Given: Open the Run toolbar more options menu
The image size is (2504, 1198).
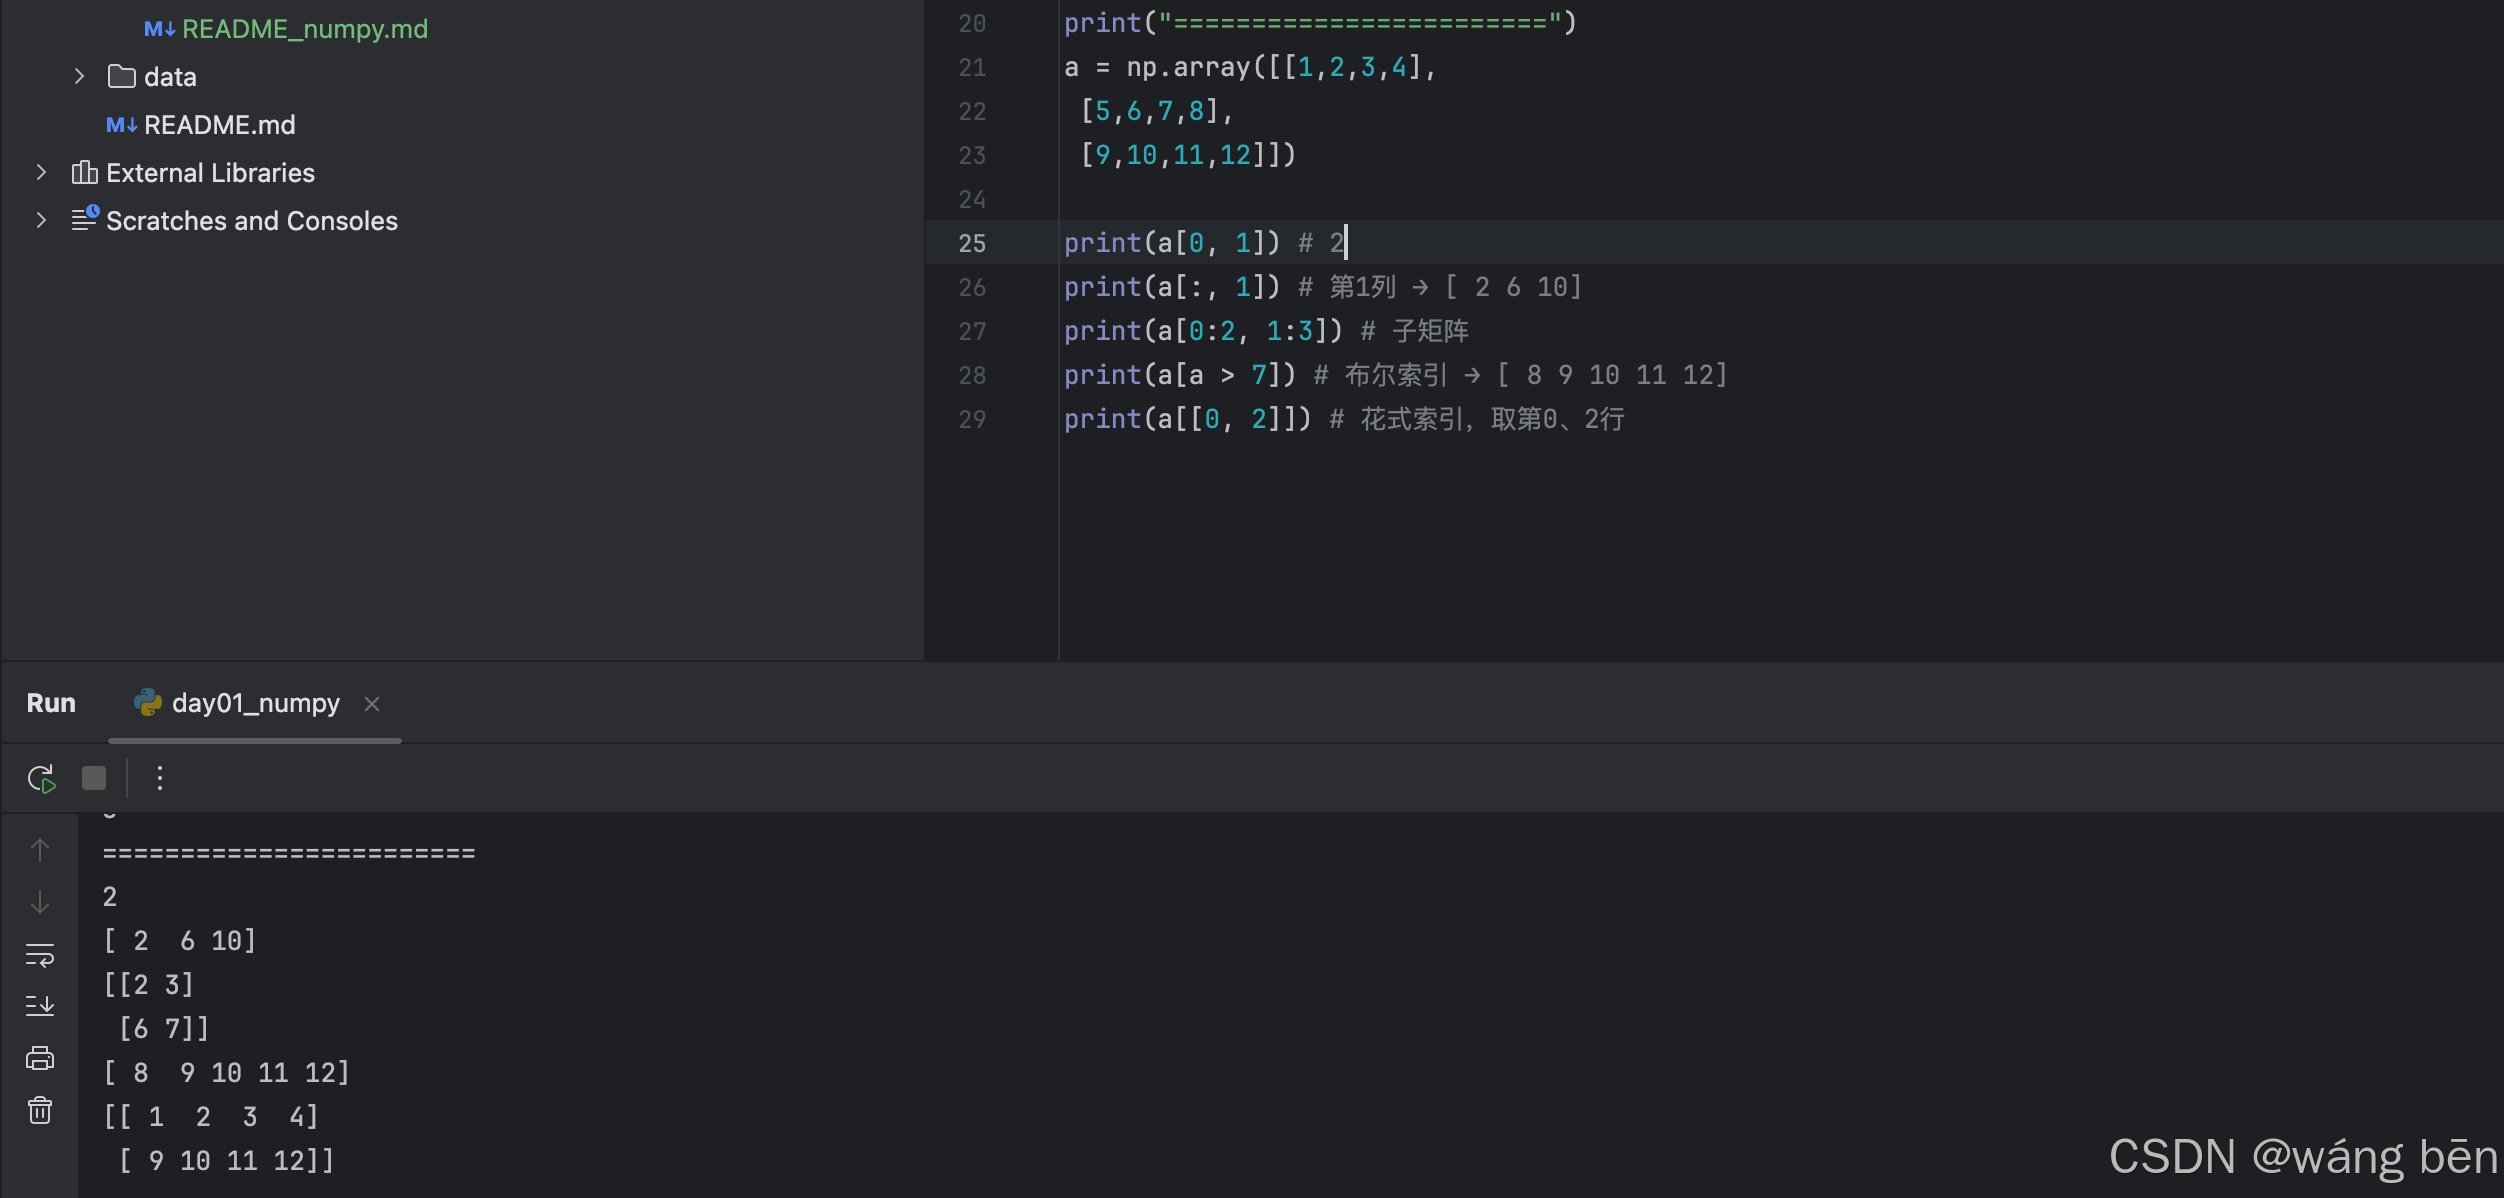Looking at the screenshot, I should click(x=160, y=778).
